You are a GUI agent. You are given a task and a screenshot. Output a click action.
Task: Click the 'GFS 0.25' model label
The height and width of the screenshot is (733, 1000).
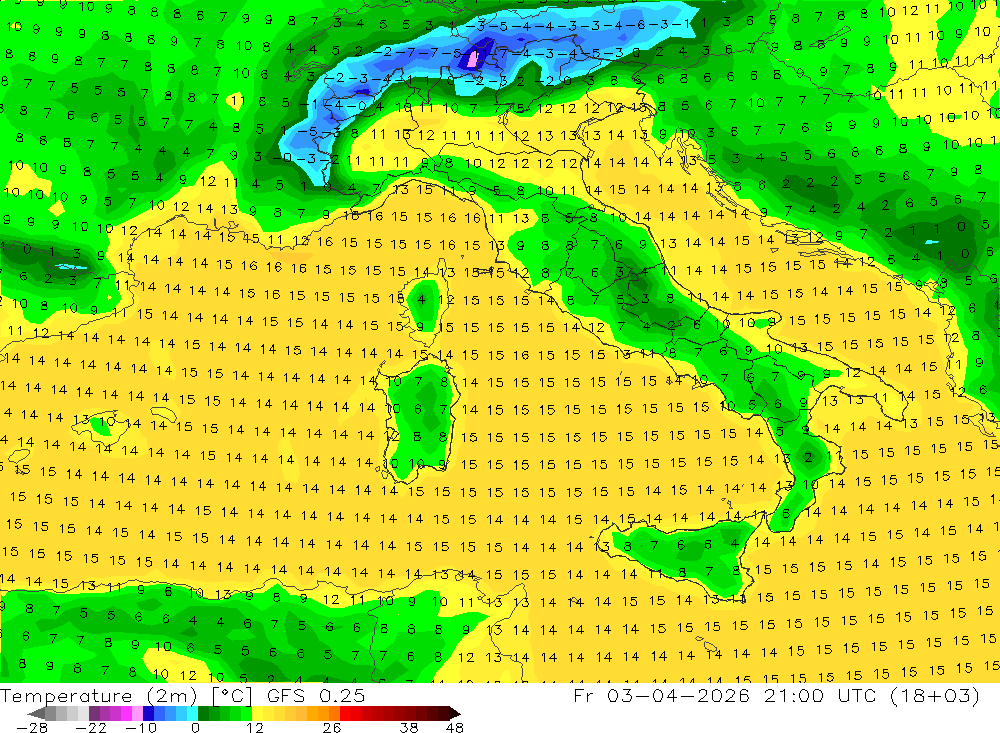[316, 695]
